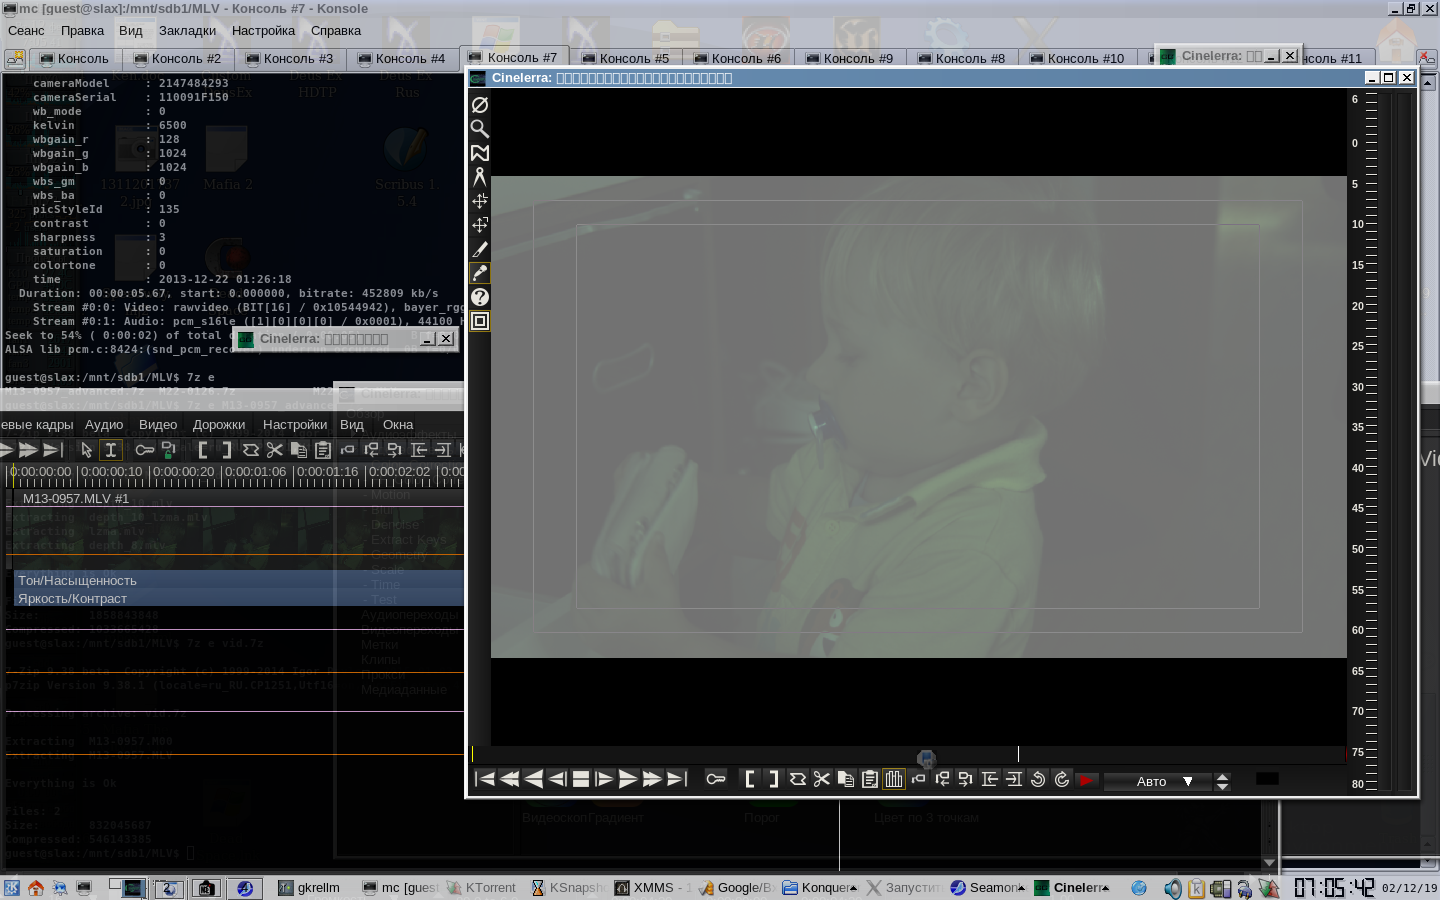1440x900 pixels.
Task: Switch to the Консоль #3 tab
Action: point(288,58)
